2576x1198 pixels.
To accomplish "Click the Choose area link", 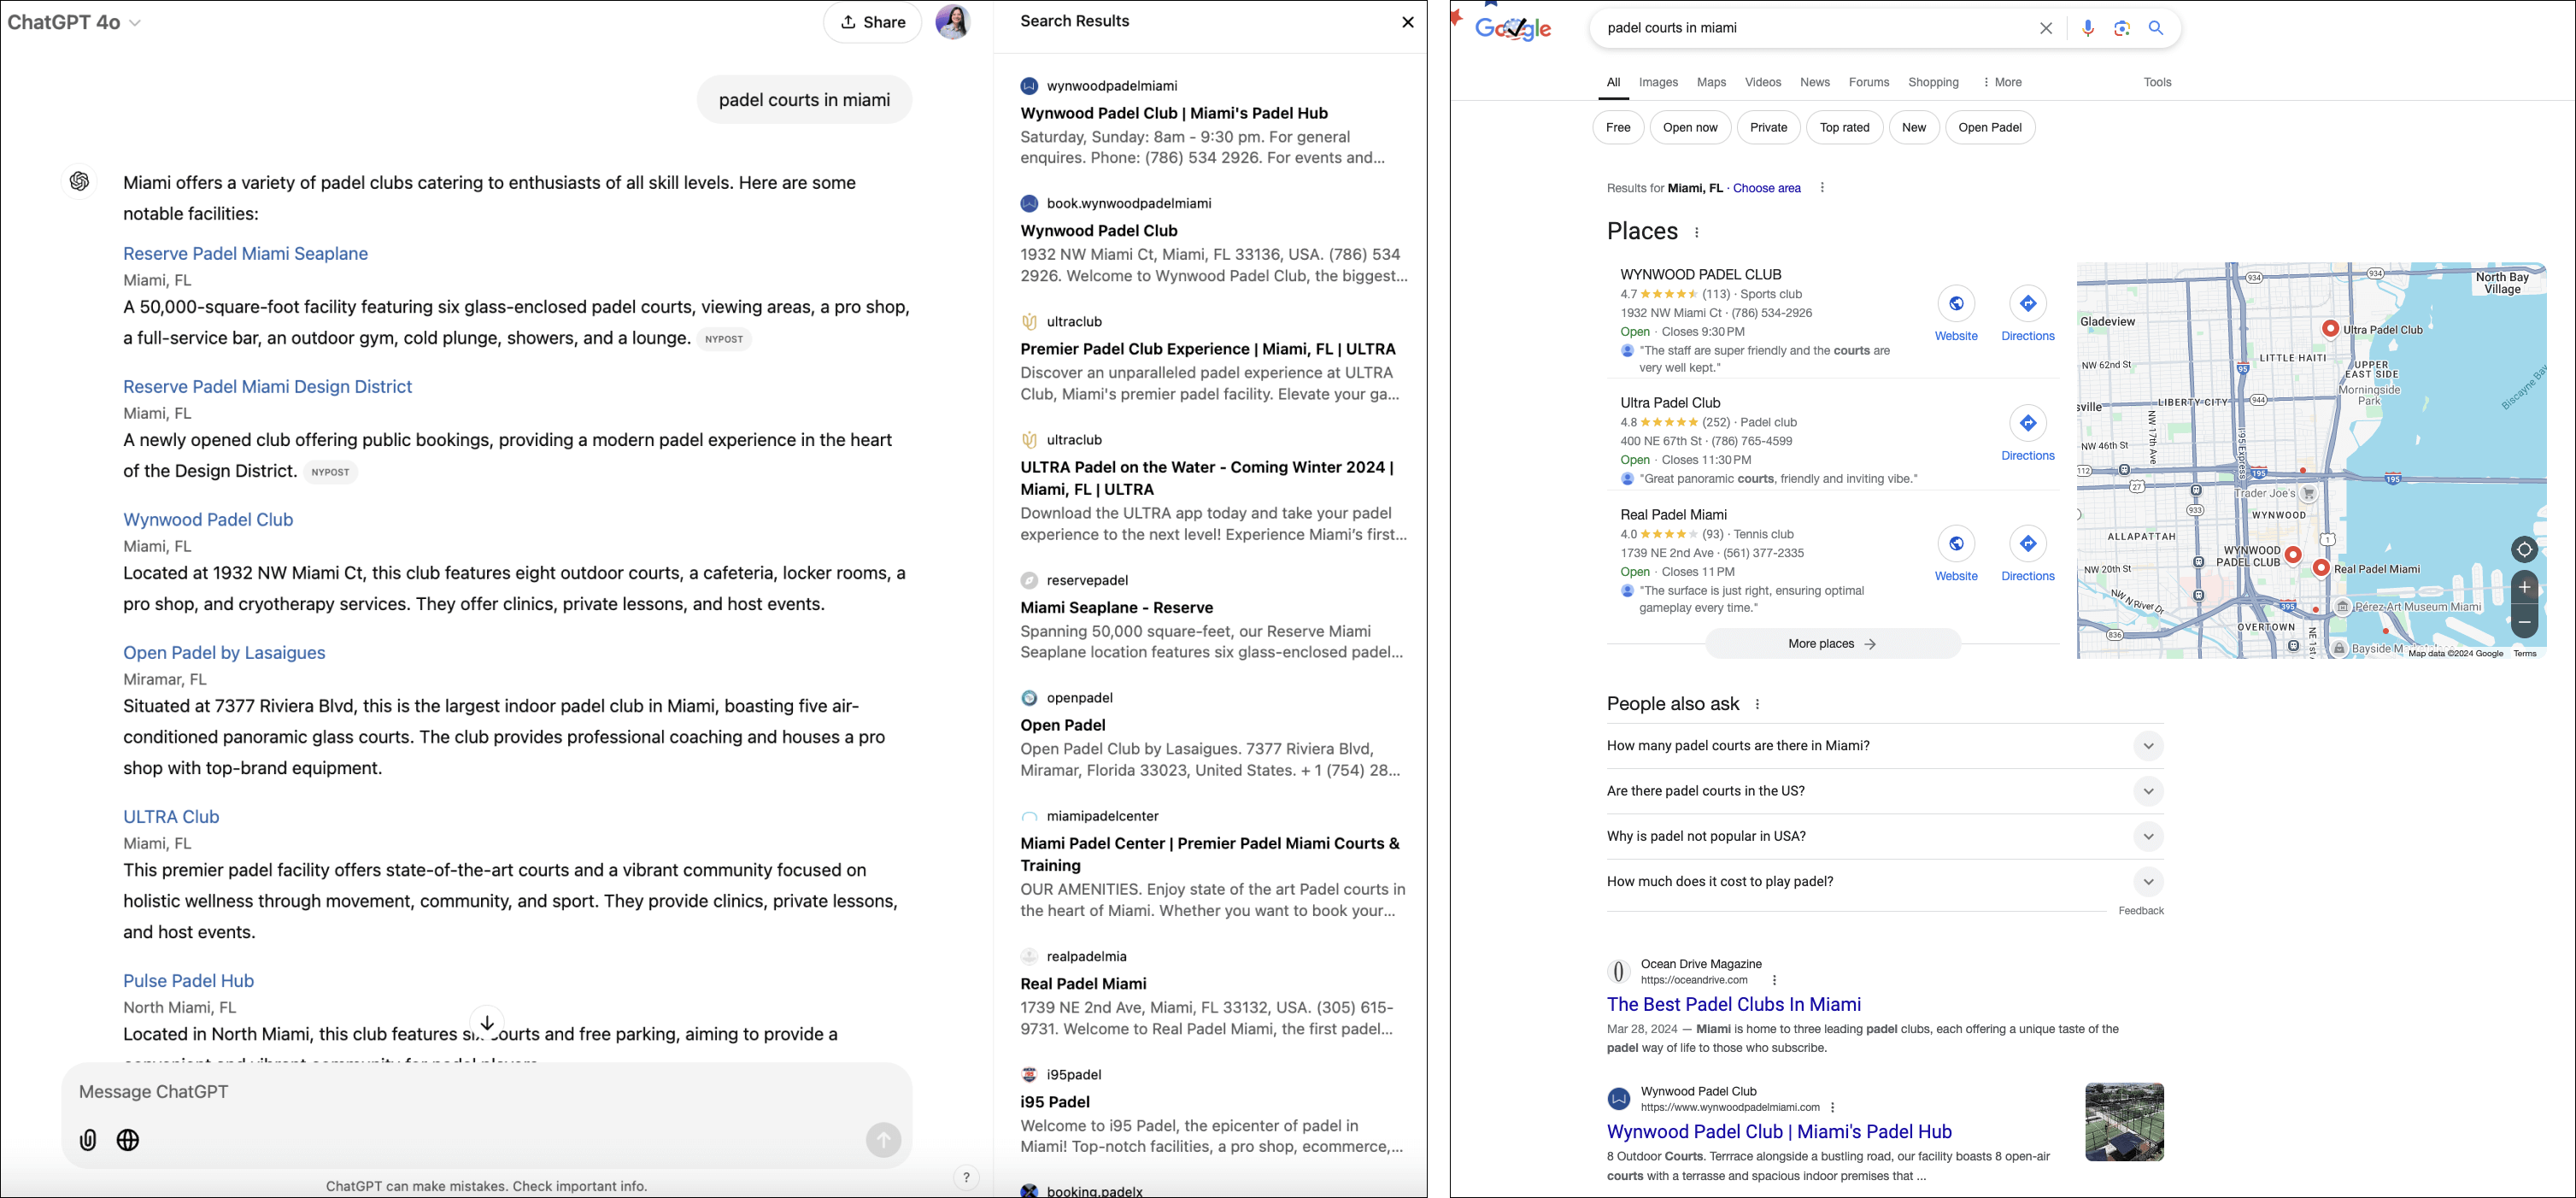I will (1766, 188).
